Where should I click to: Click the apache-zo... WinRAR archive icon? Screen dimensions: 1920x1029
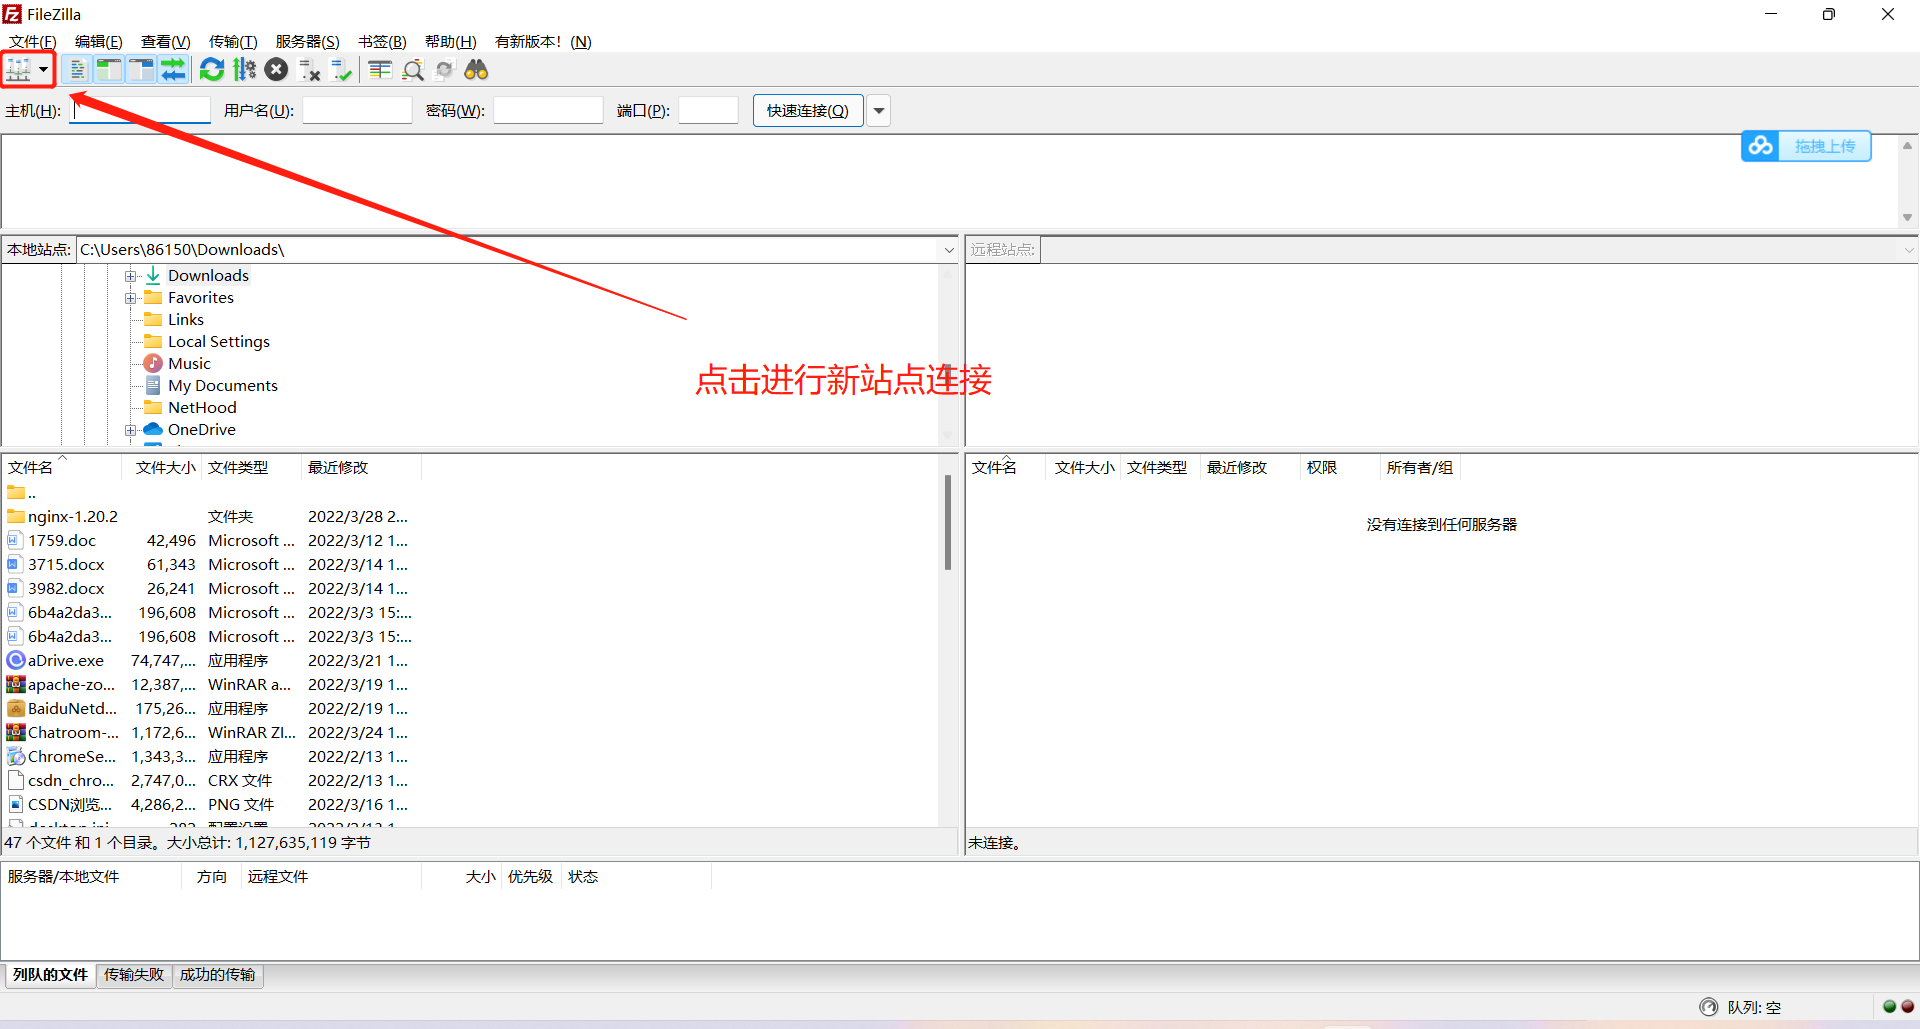pos(16,685)
